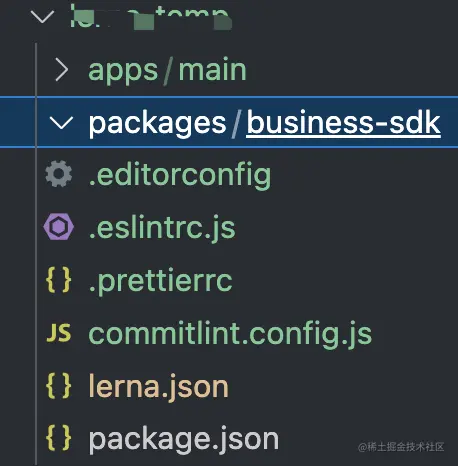The image size is (458, 466).
Task: Expand the apps/main folder chevron
Action: [62, 70]
